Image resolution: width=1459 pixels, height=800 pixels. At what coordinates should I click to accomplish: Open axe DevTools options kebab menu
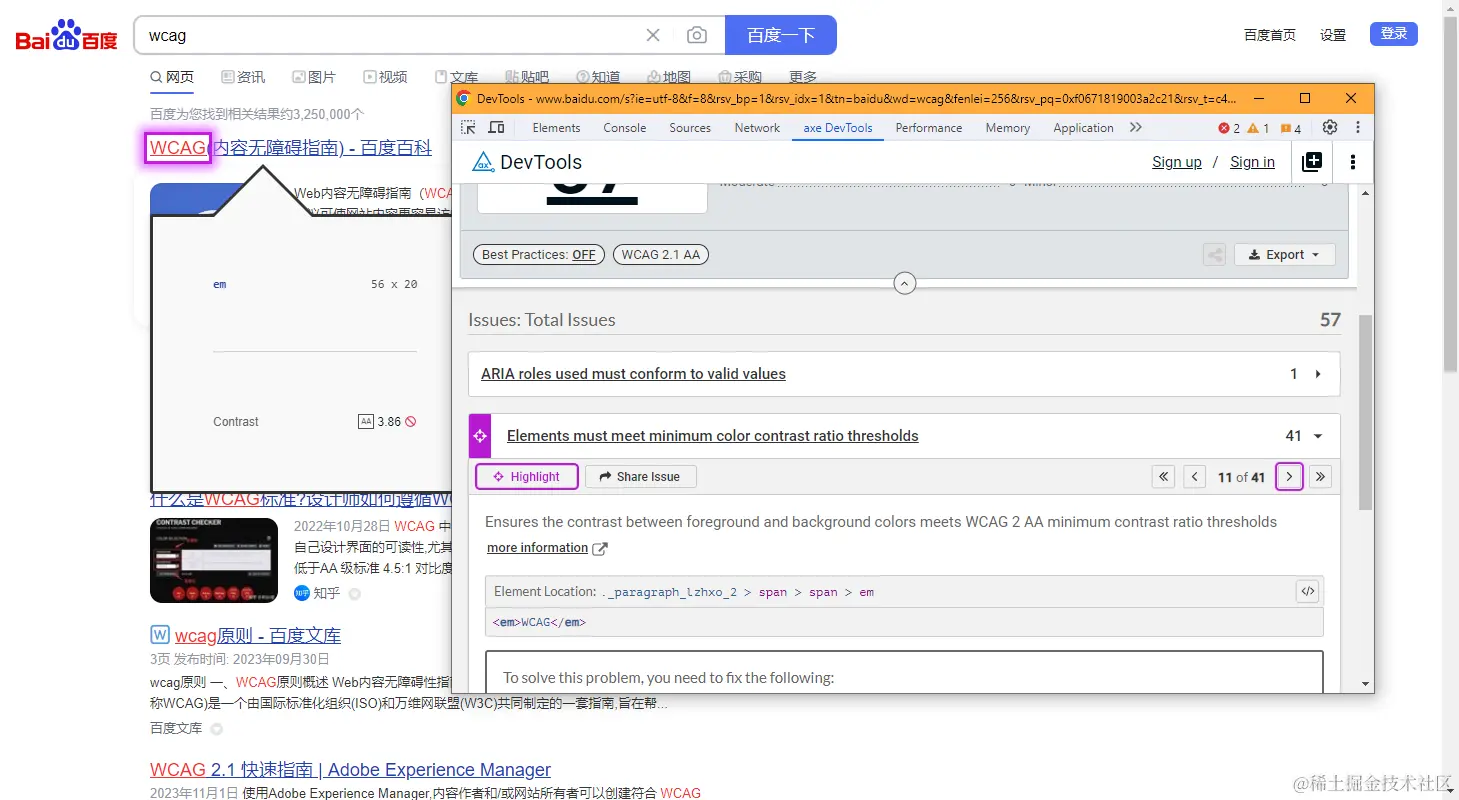(1353, 162)
